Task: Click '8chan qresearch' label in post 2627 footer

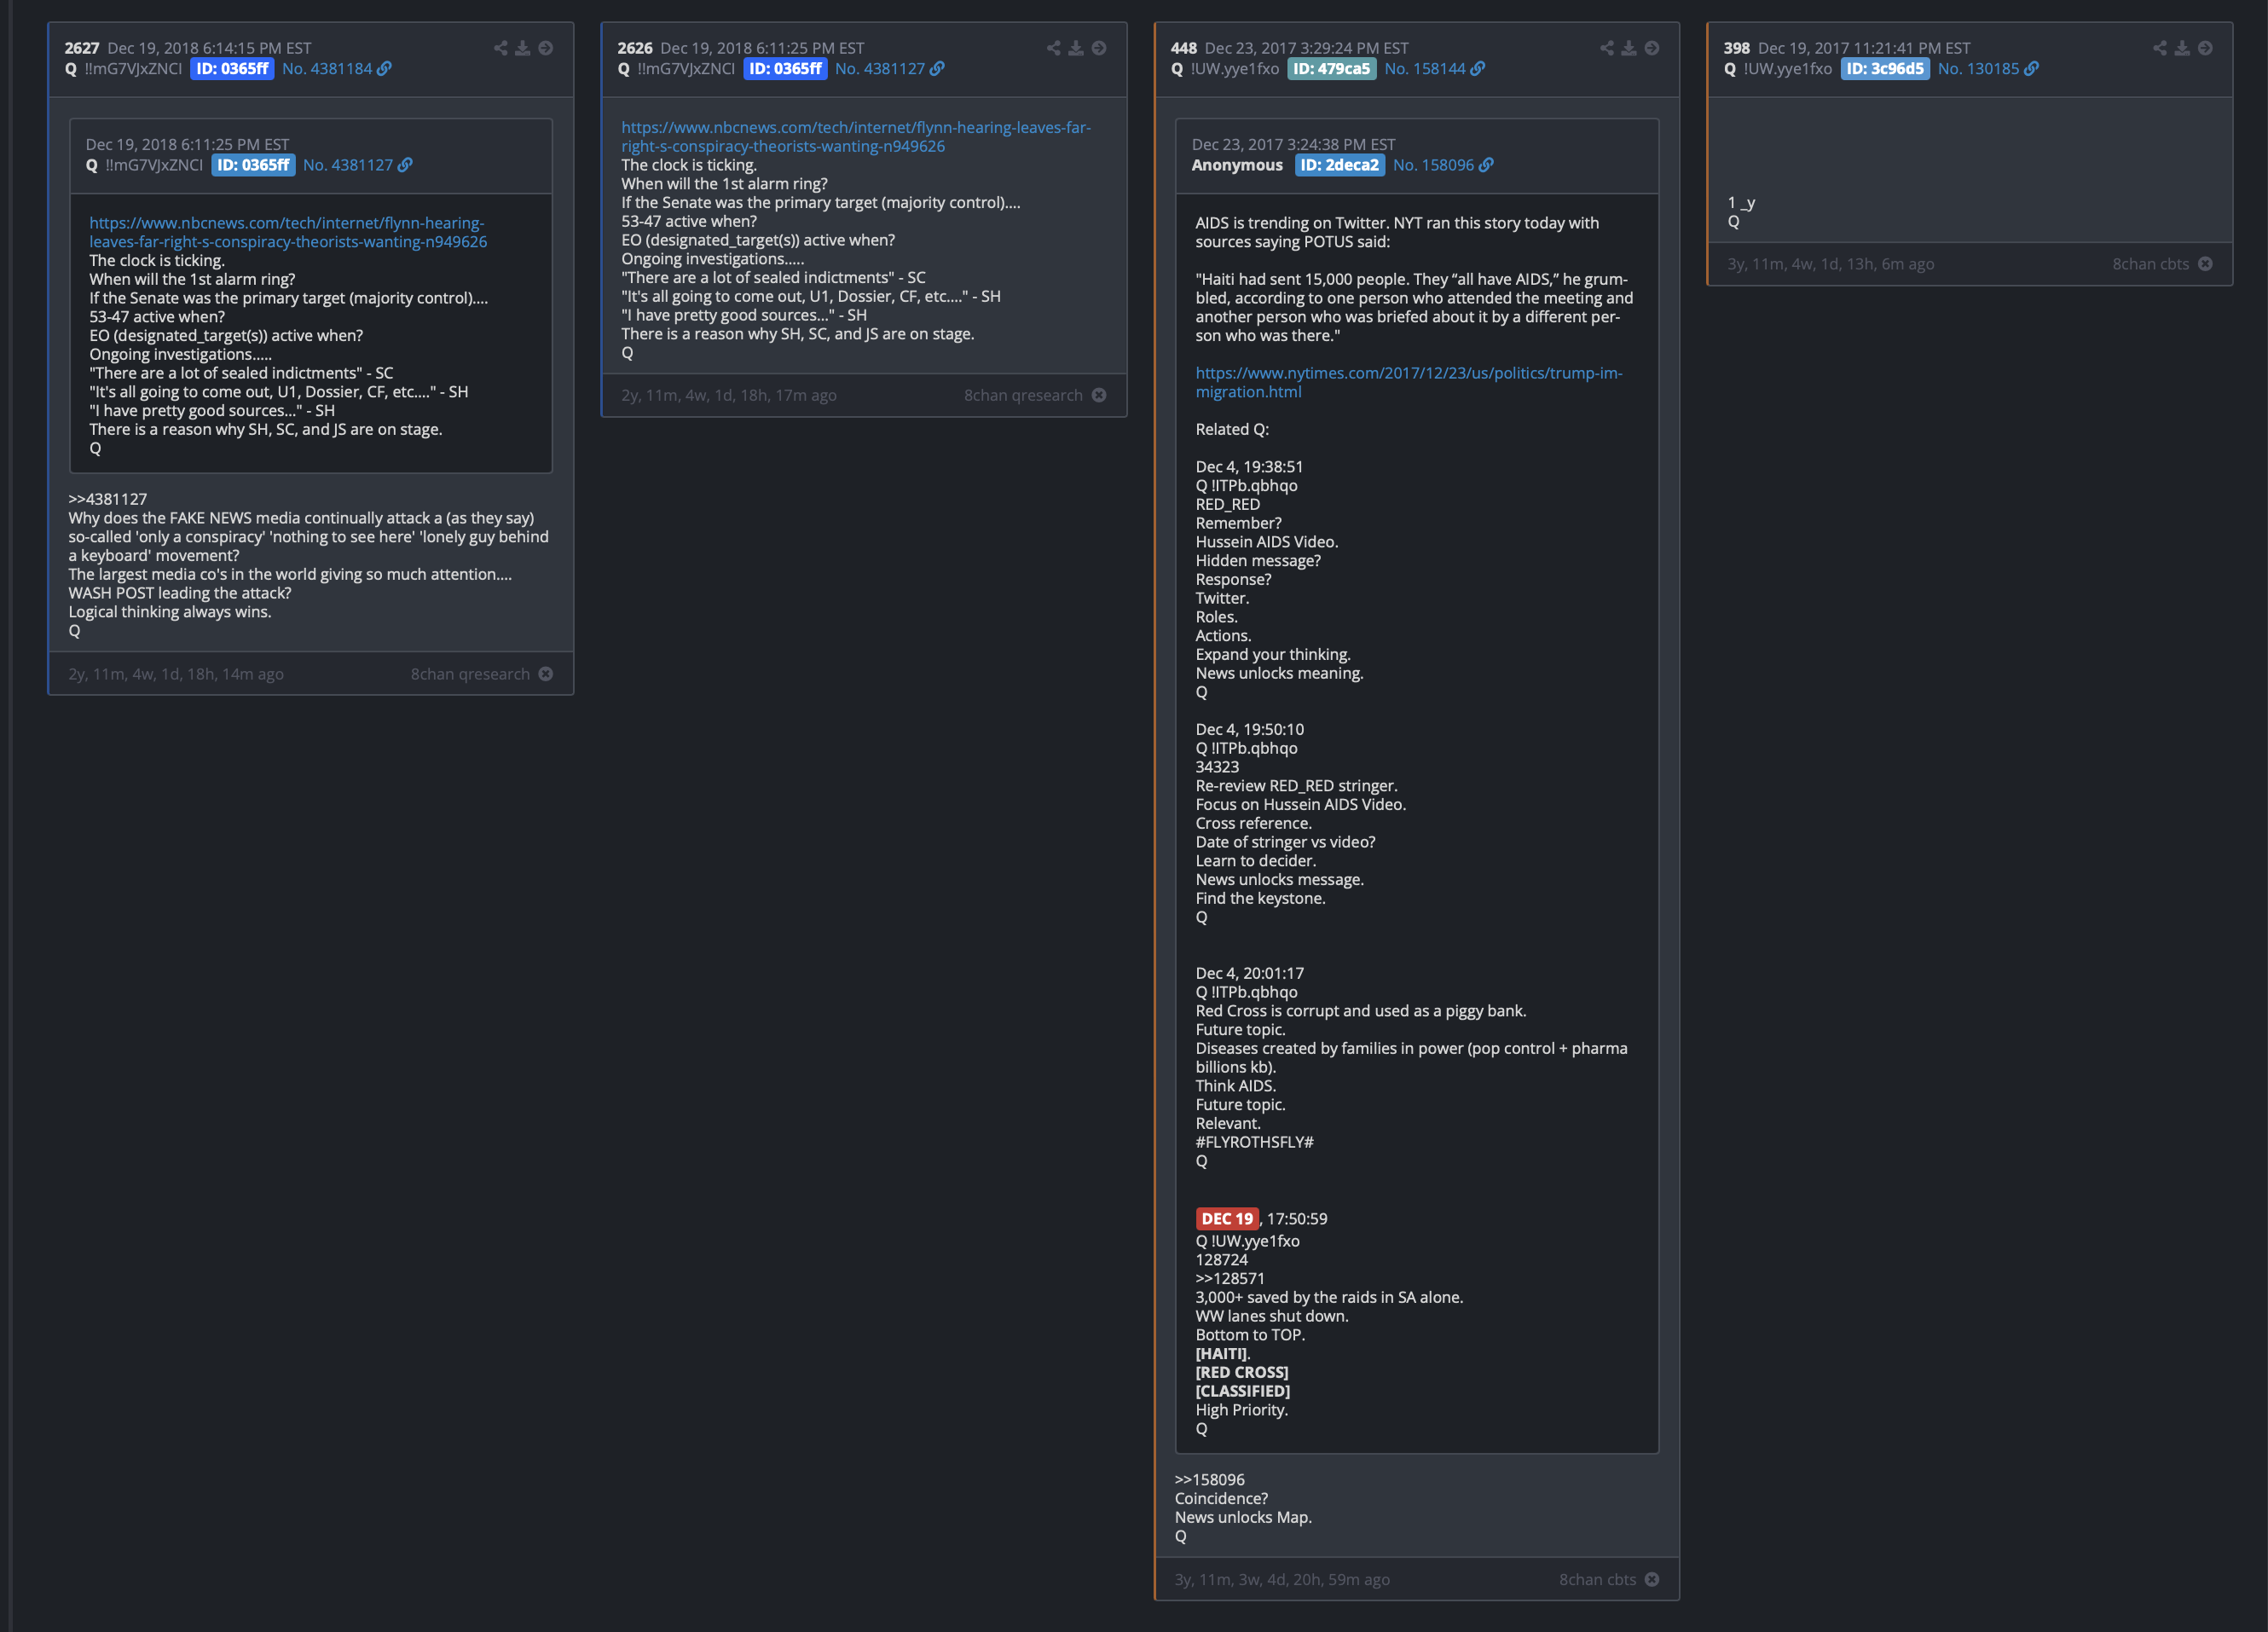Action: click(470, 674)
